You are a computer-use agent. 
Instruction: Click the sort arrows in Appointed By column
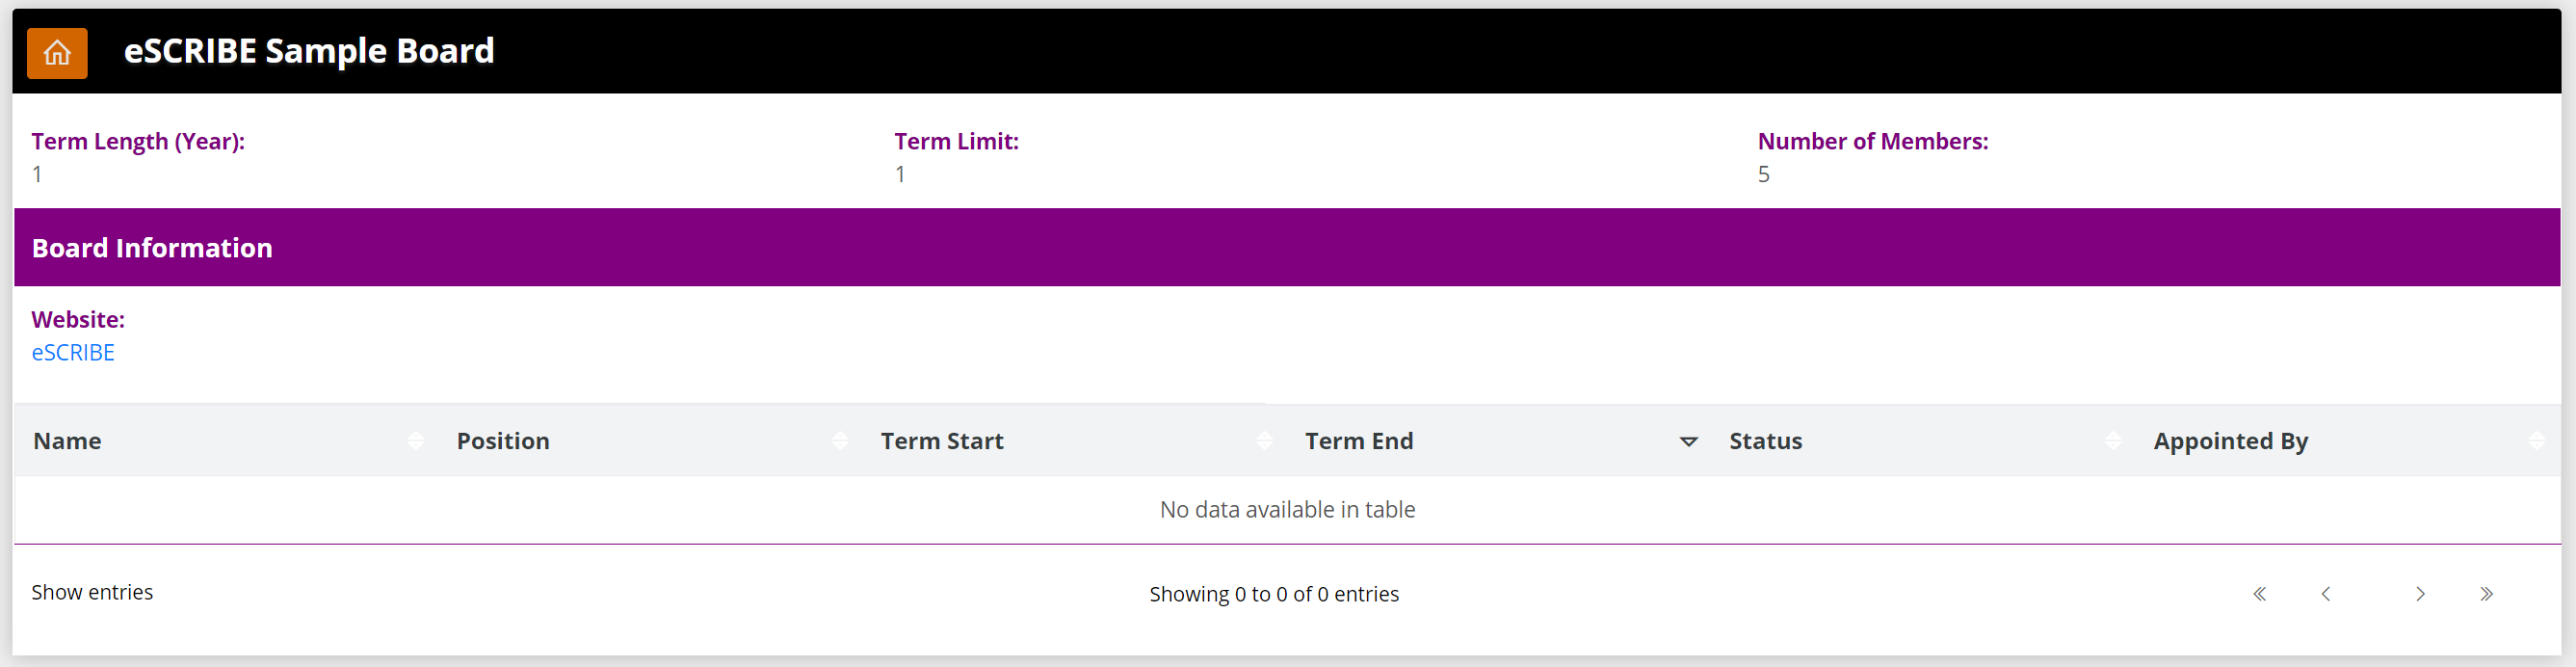click(2536, 441)
